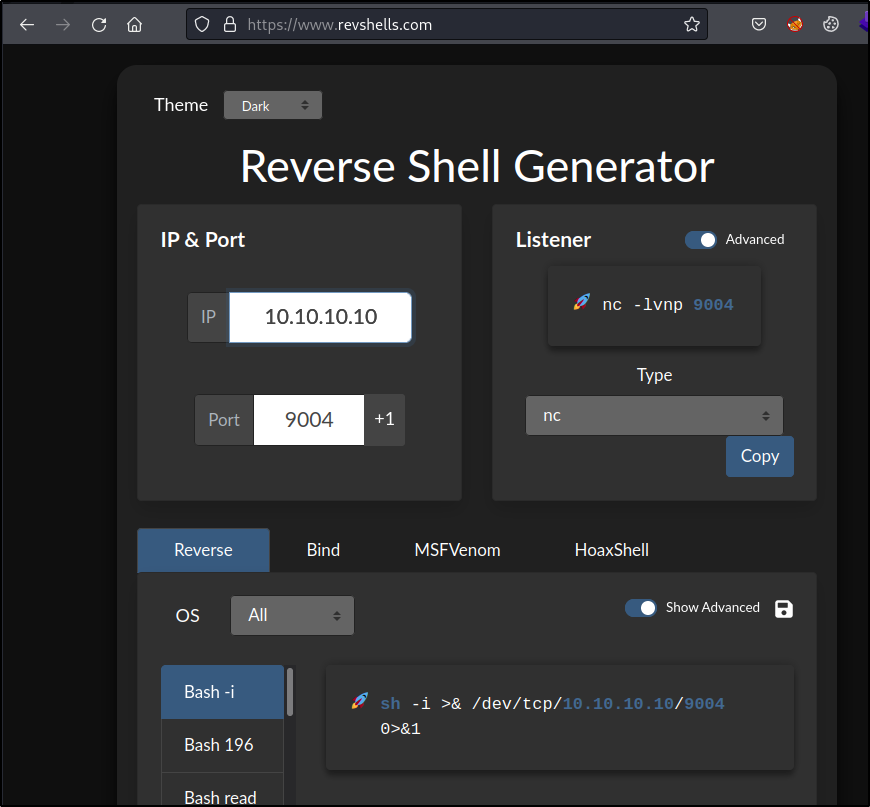Viewport: 870px width, 807px height.
Task: Click the URL address bar
Action: 447,24
